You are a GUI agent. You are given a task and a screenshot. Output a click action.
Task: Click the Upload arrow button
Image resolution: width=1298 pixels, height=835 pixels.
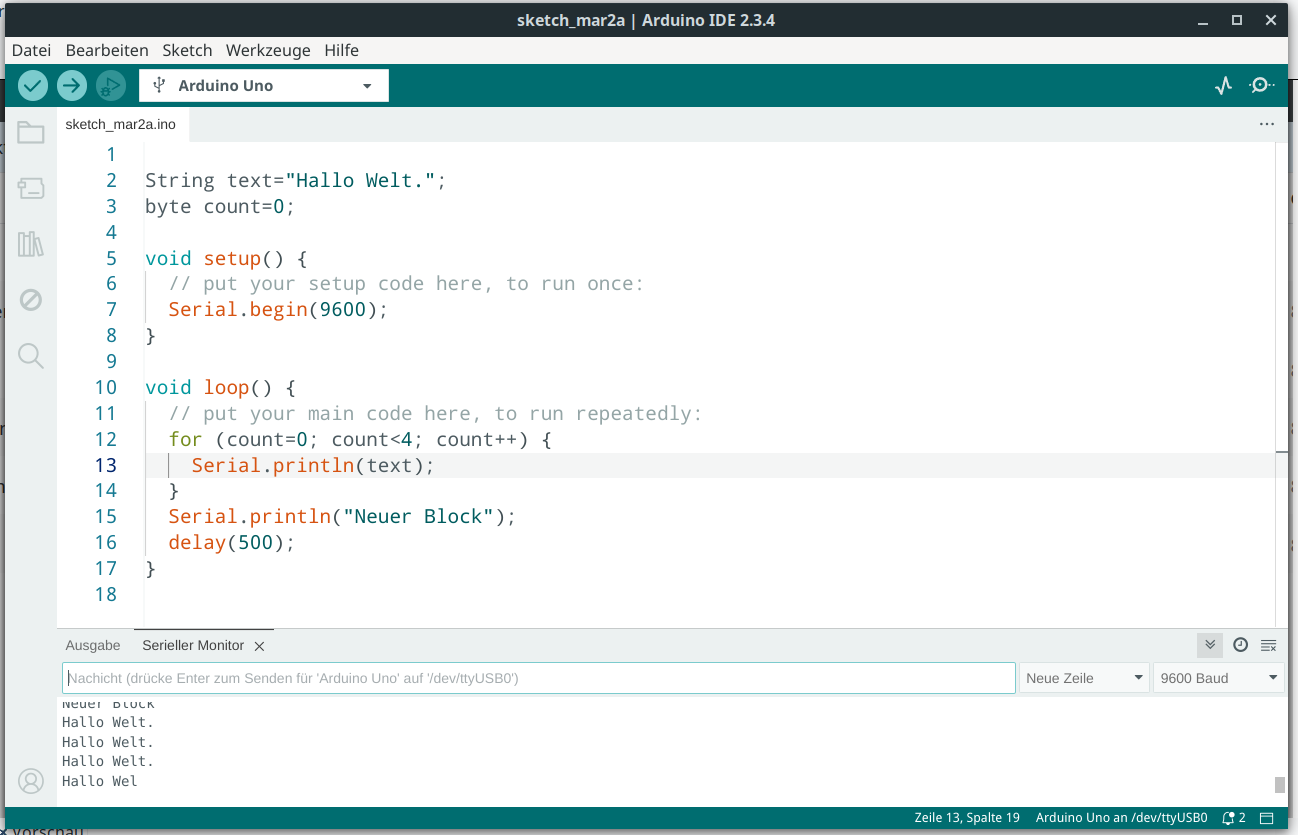pos(72,86)
